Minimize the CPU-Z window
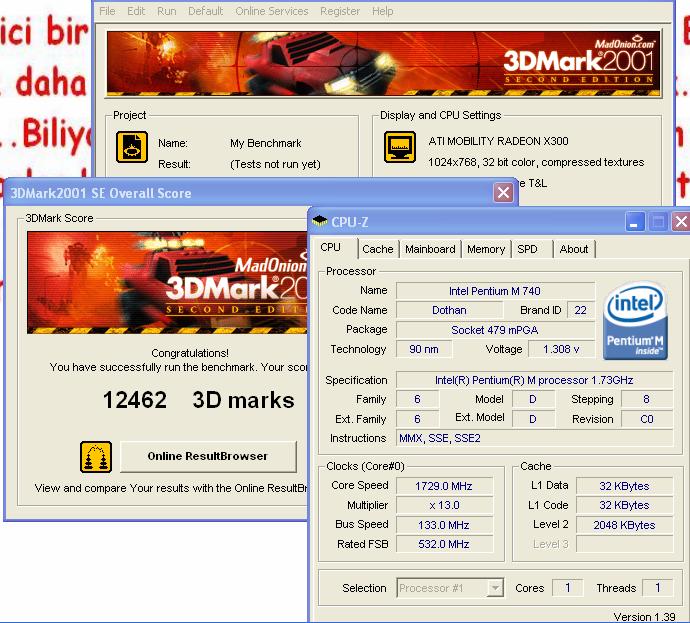Screen dimensions: 690x623 click(634, 222)
